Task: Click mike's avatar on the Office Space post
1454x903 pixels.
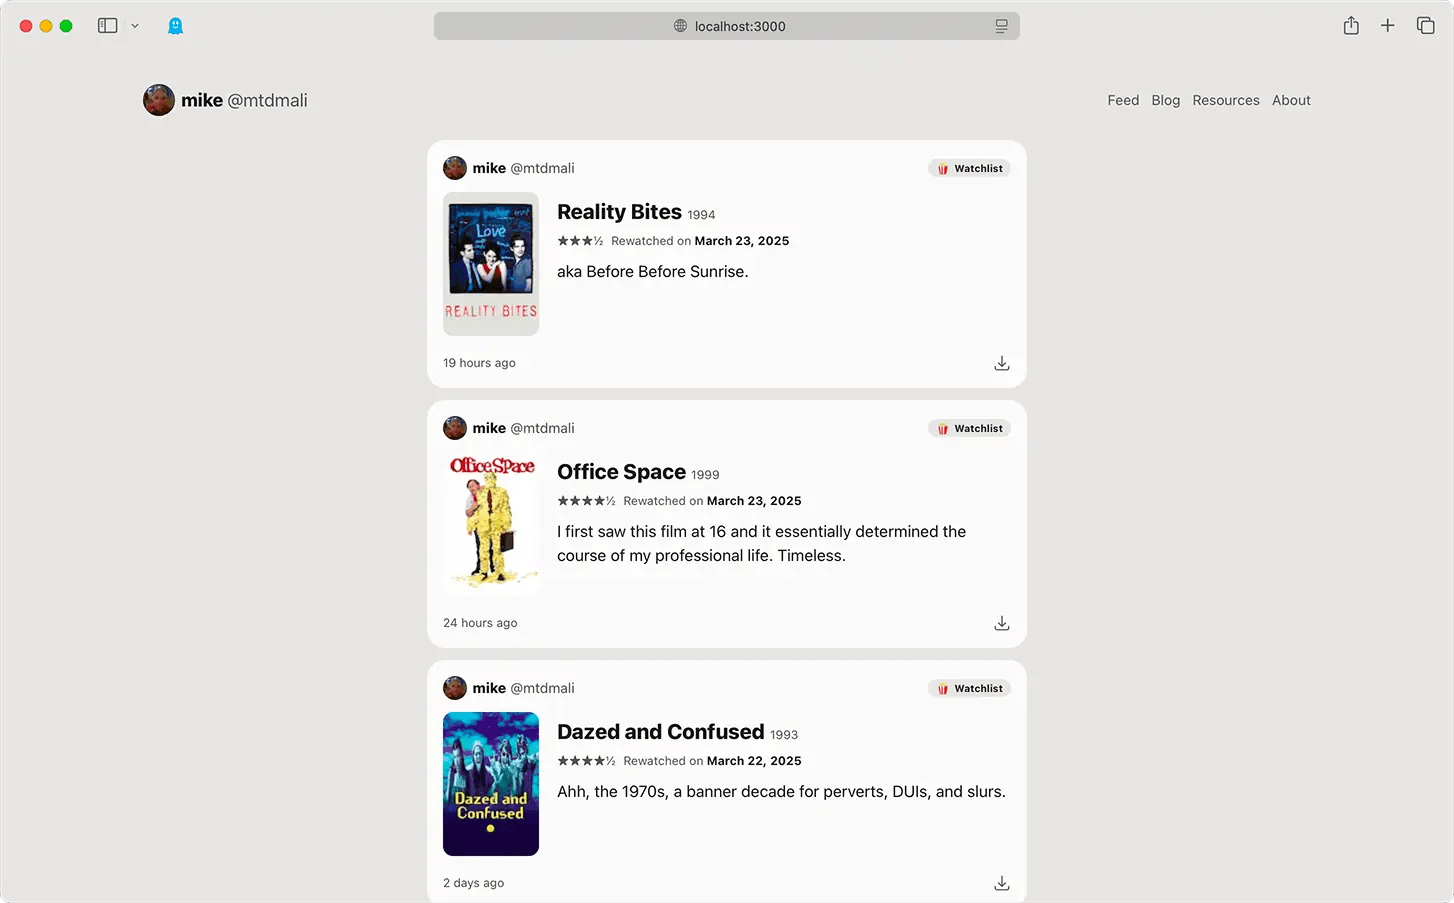Action: click(x=455, y=427)
